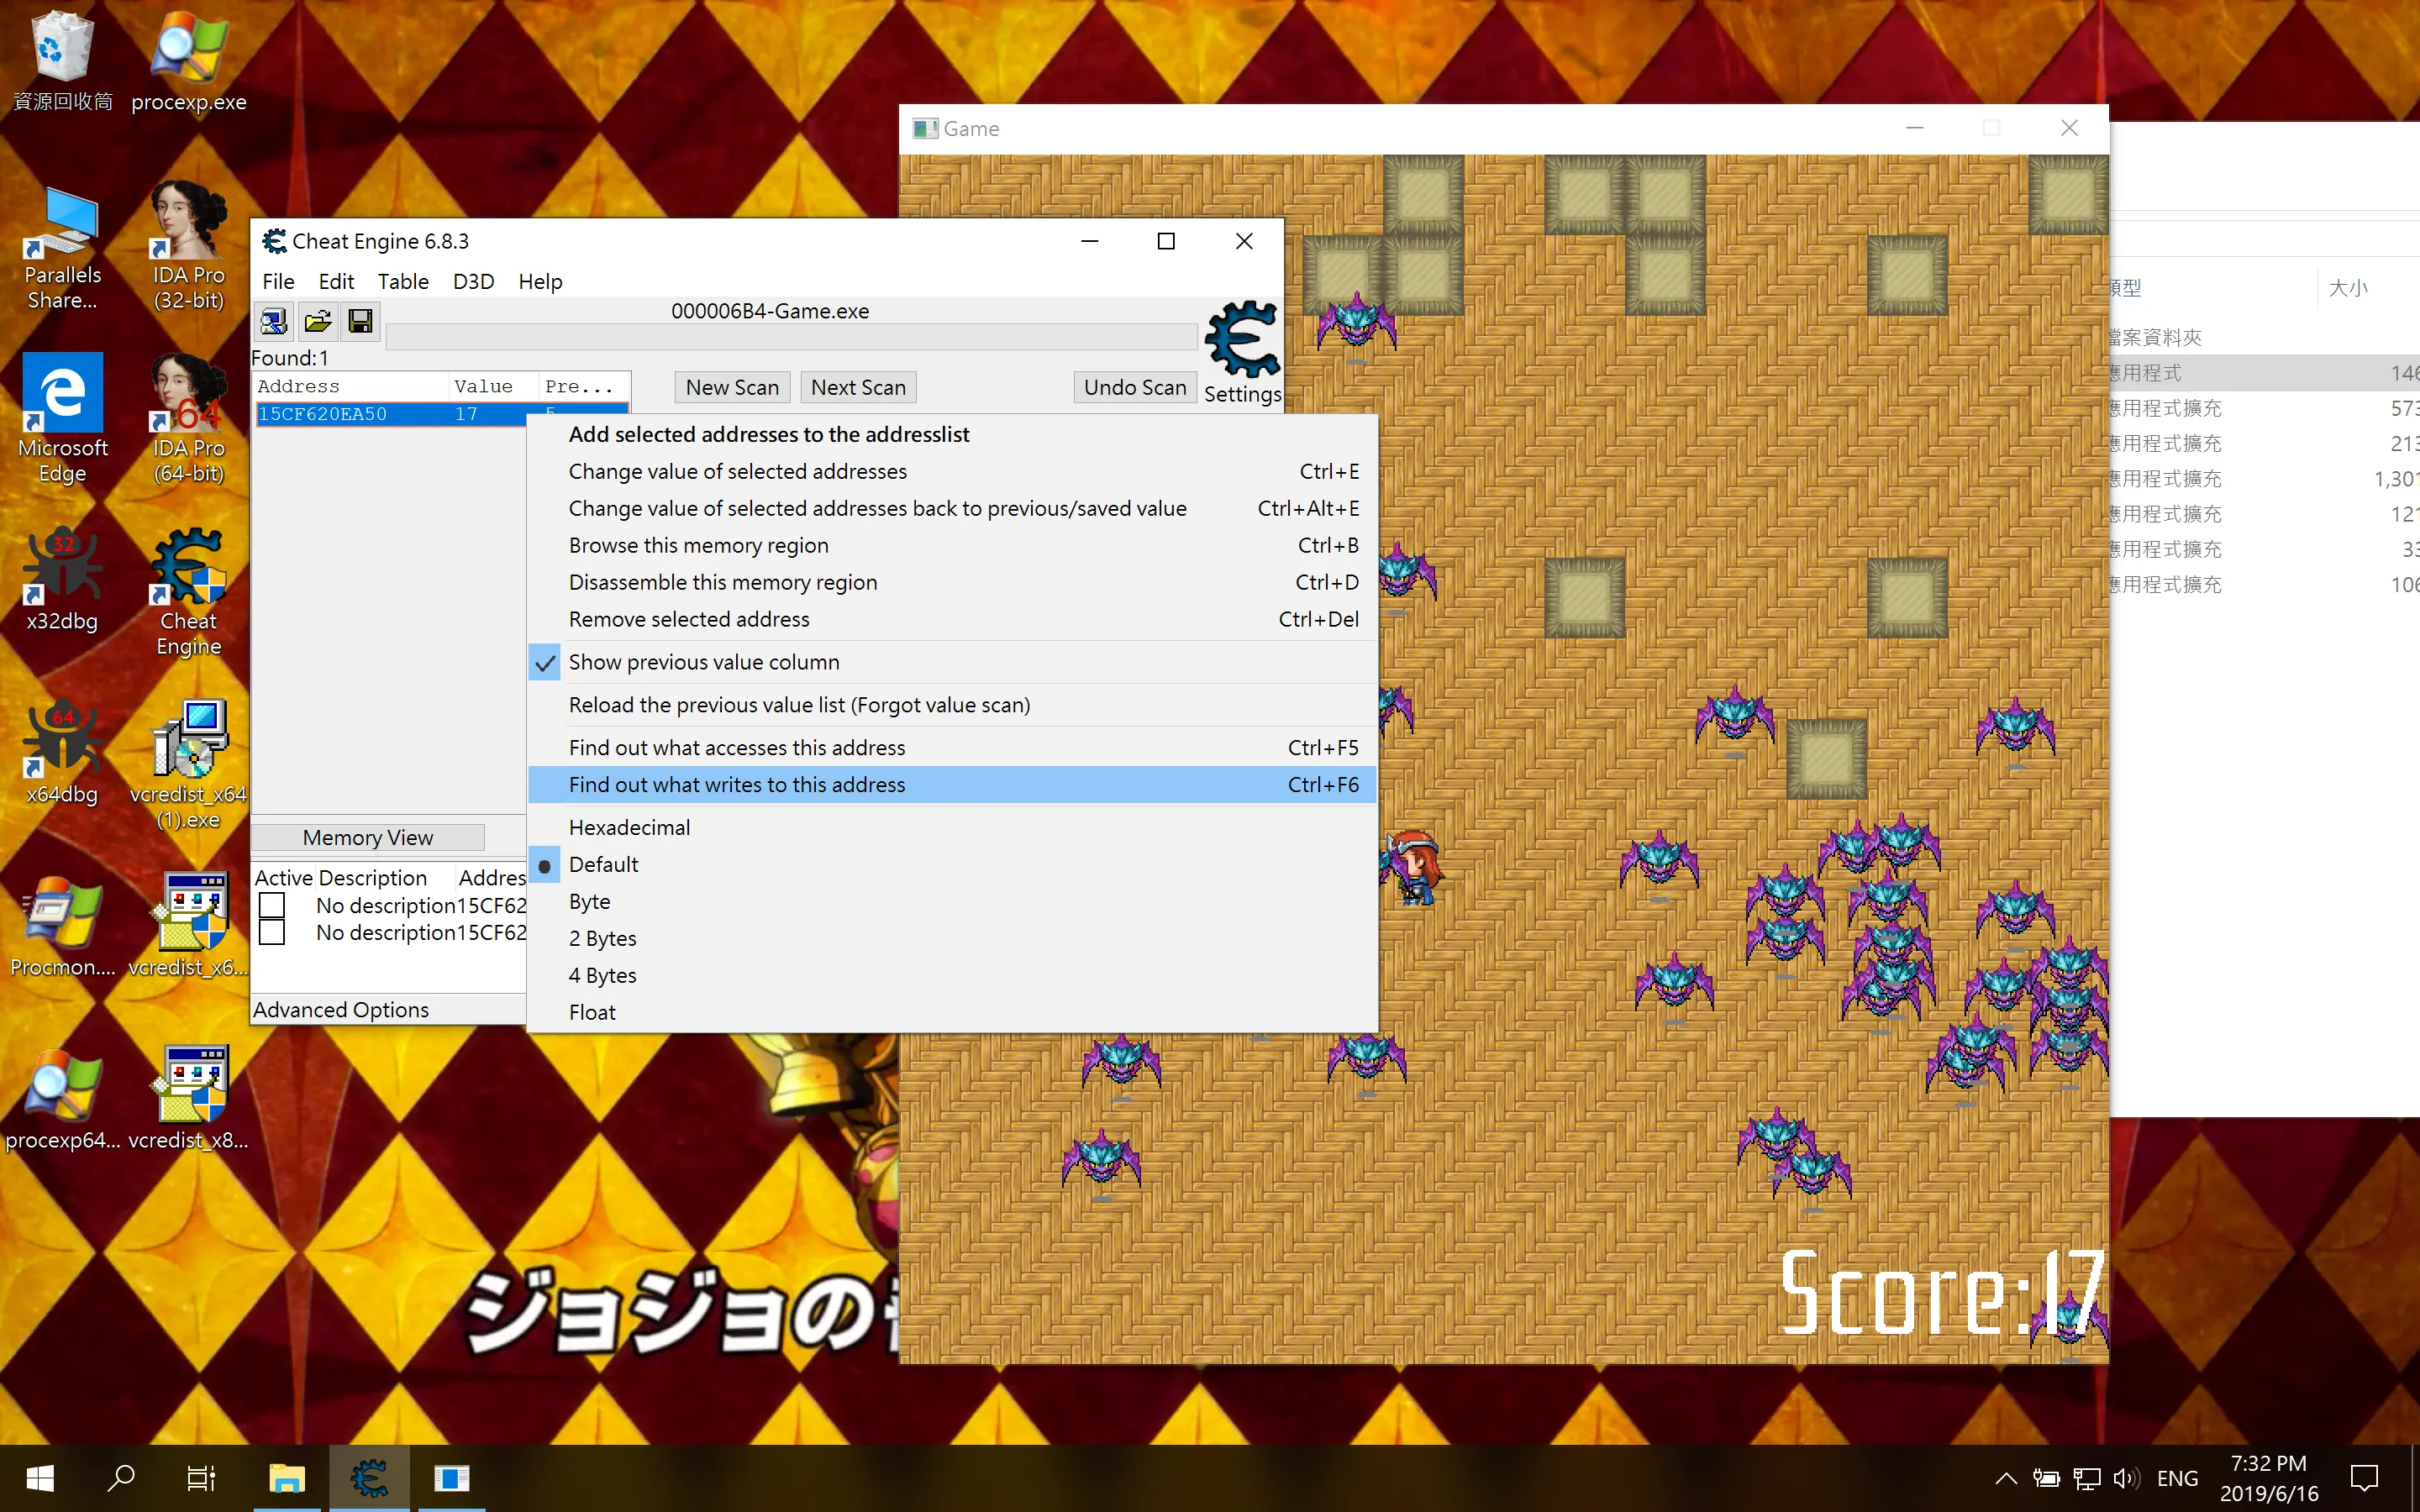
Task: Click the Undo Scan button
Action: pos(1135,388)
